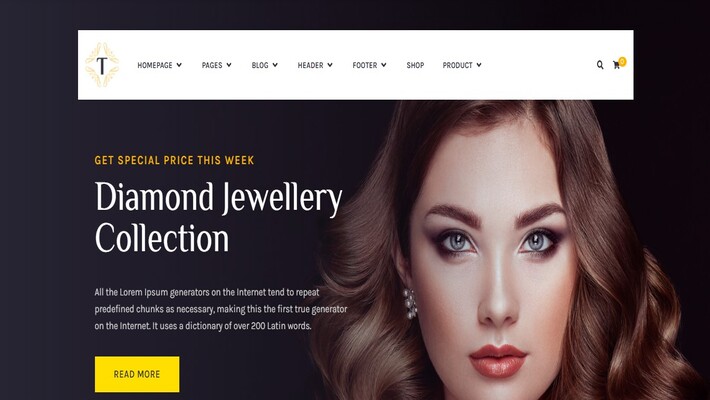This screenshot has width=710, height=400.
Task: Click the Diamond Jewellery Collection heading
Action: (x=218, y=217)
